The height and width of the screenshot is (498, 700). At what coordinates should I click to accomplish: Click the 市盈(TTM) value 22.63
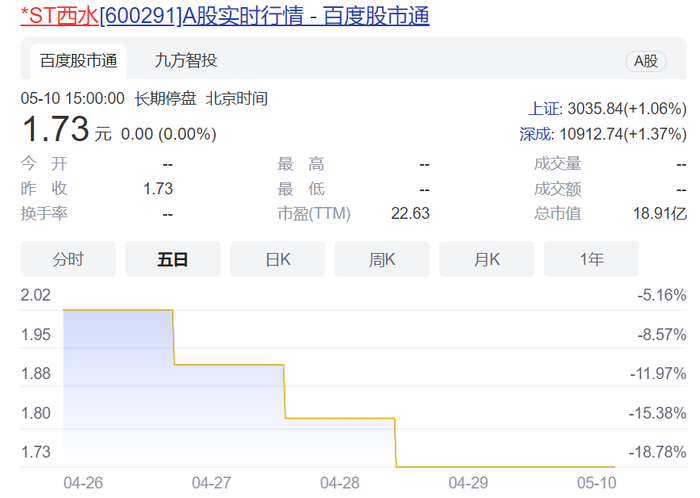point(410,213)
